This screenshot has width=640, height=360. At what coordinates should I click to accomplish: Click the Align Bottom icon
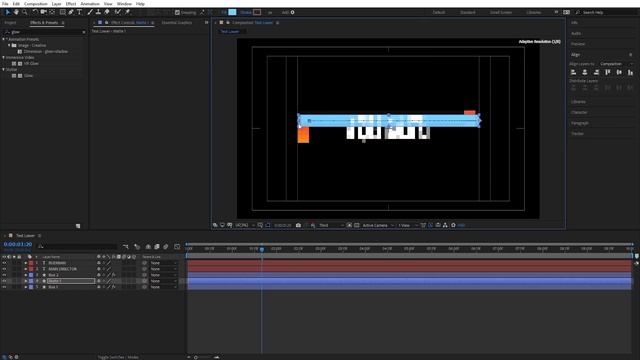coord(631,72)
